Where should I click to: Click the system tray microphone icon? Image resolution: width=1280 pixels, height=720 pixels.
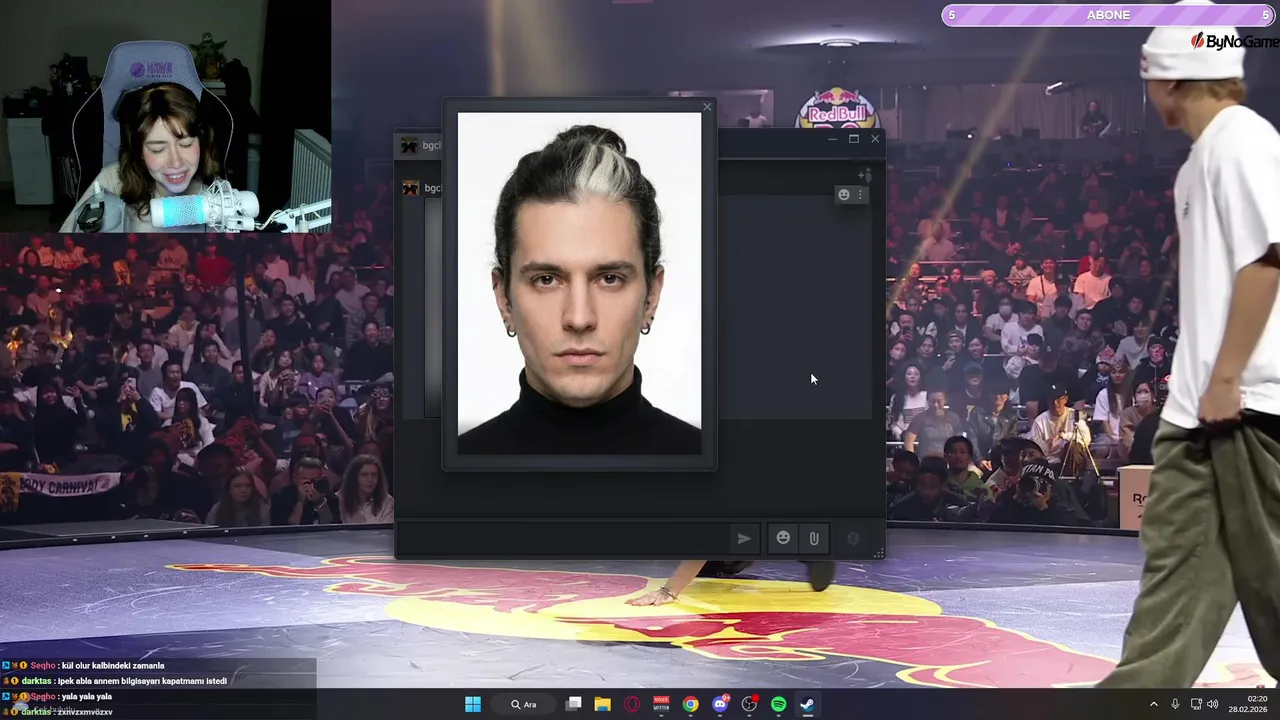(x=1175, y=704)
